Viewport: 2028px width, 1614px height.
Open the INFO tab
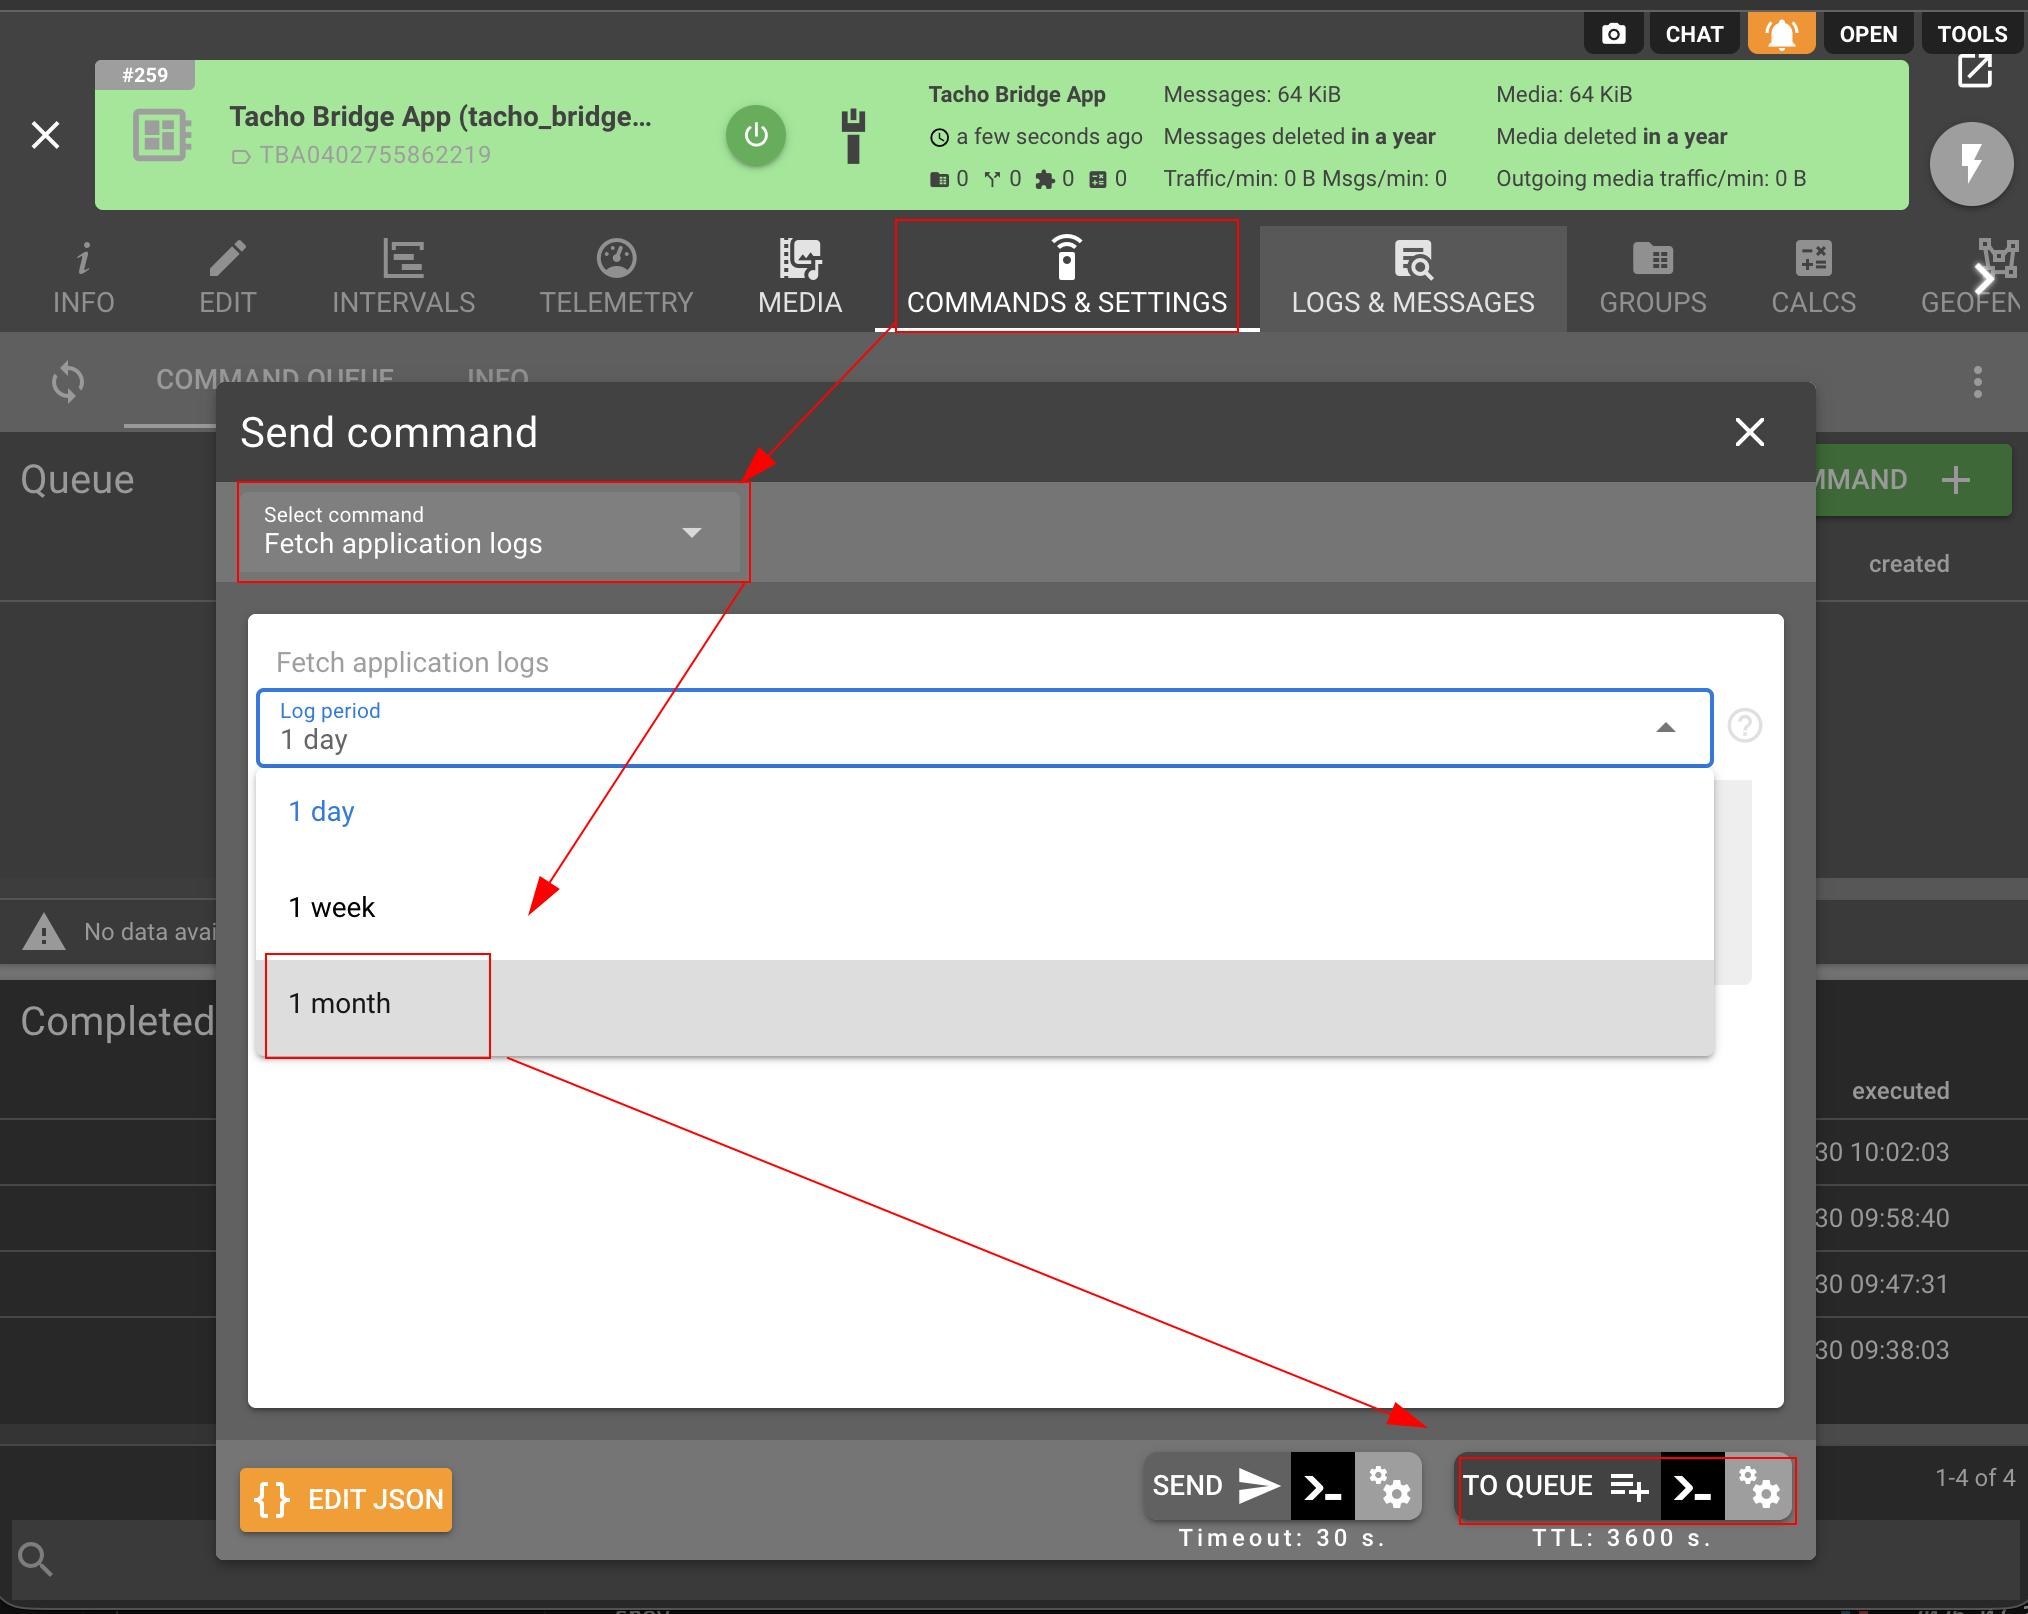point(84,279)
